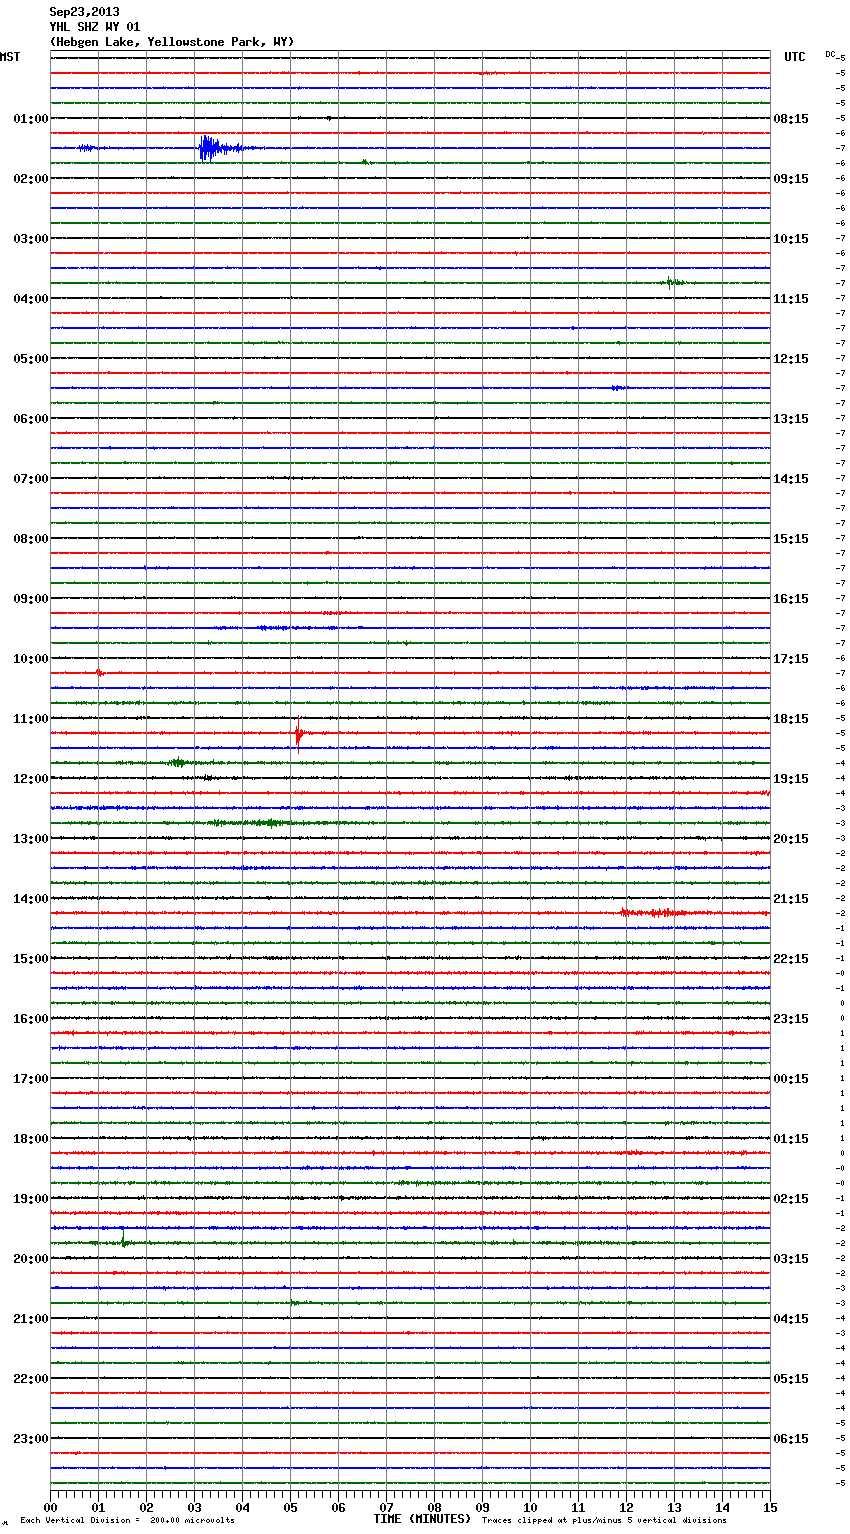The height and width of the screenshot is (1534, 850).
Task: Click the date label Sep23,2013
Action: 84,12
